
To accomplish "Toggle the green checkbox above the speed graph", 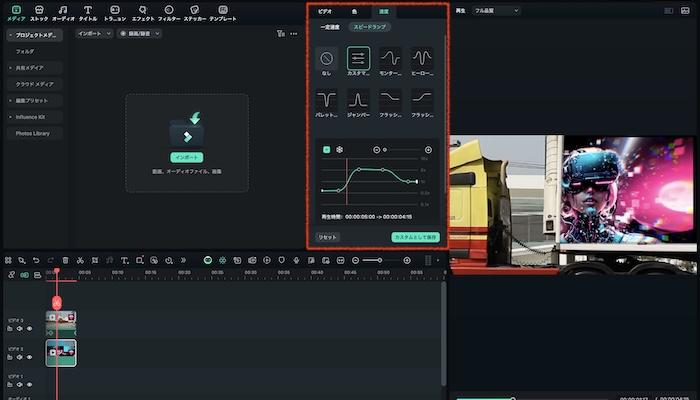I will [x=326, y=149].
